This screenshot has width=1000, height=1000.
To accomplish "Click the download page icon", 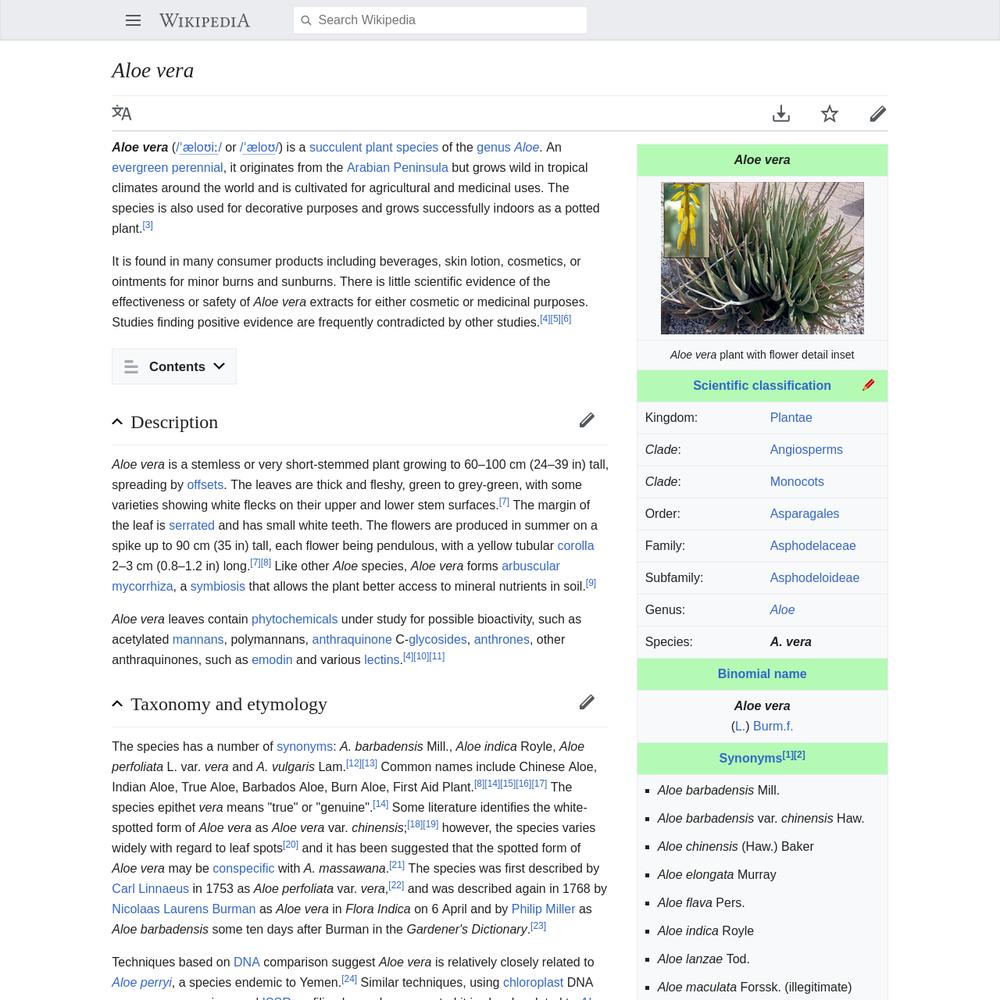I will point(781,114).
